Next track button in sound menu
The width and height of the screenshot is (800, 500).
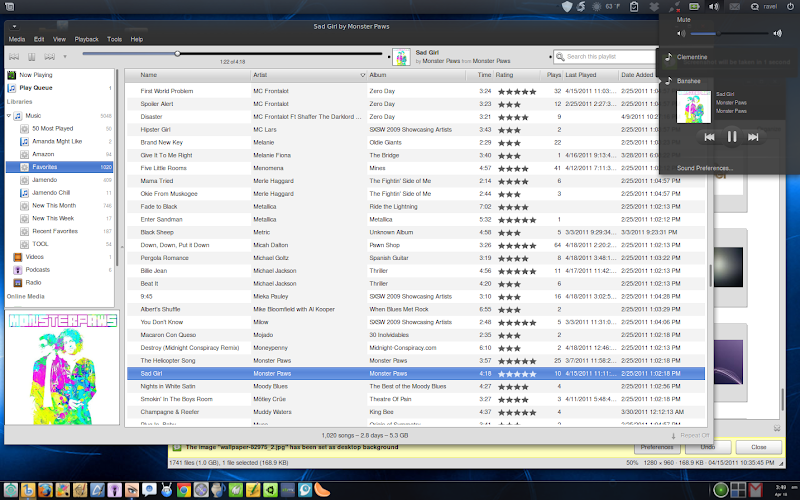point(753,137)
